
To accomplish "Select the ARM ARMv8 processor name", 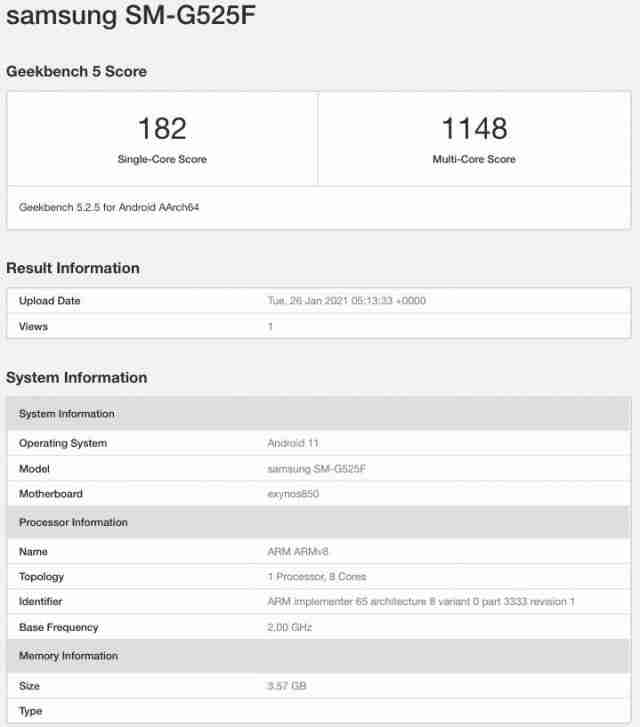I will 298,552.
